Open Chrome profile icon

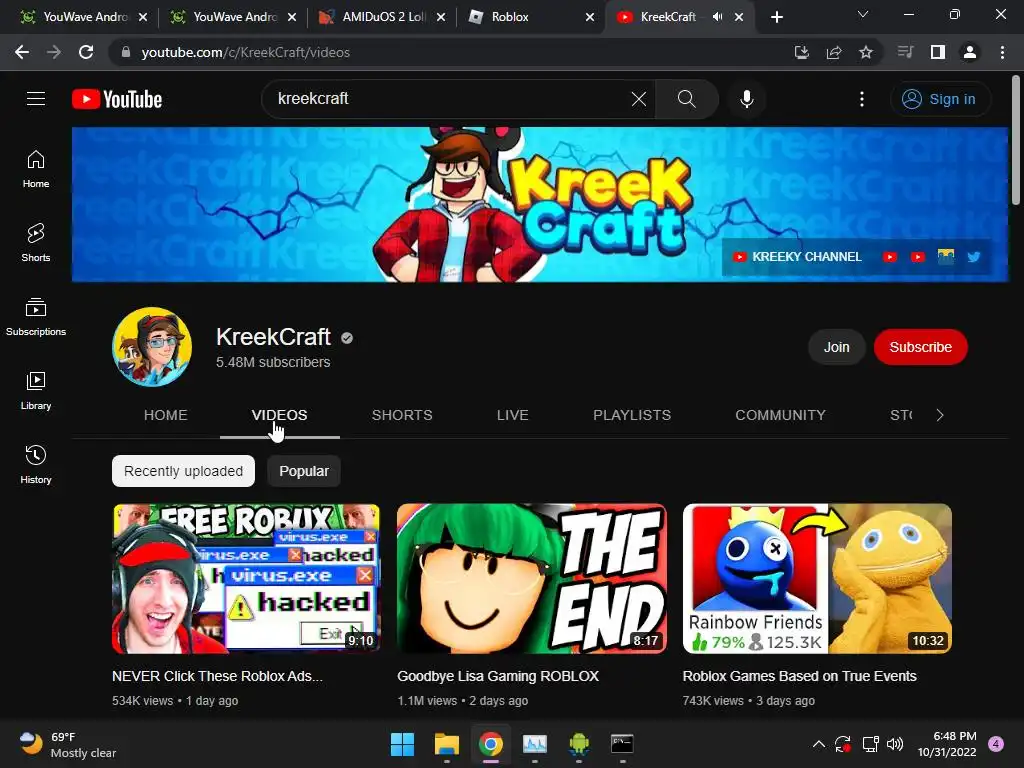point(970,52)
